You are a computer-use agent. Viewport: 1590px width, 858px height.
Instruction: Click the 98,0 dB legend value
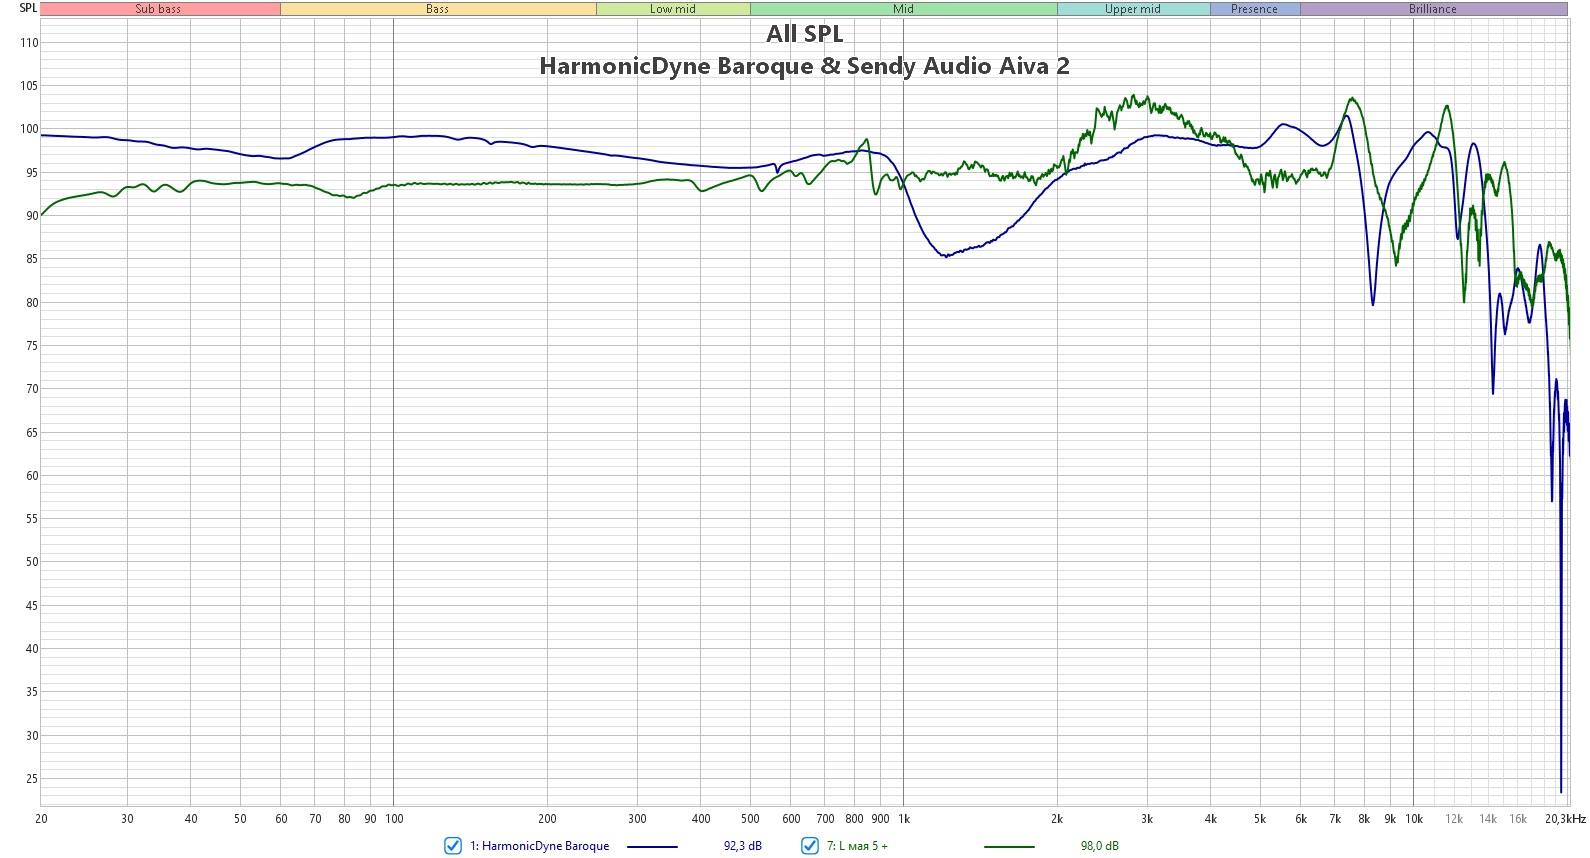pos(1100,846)
